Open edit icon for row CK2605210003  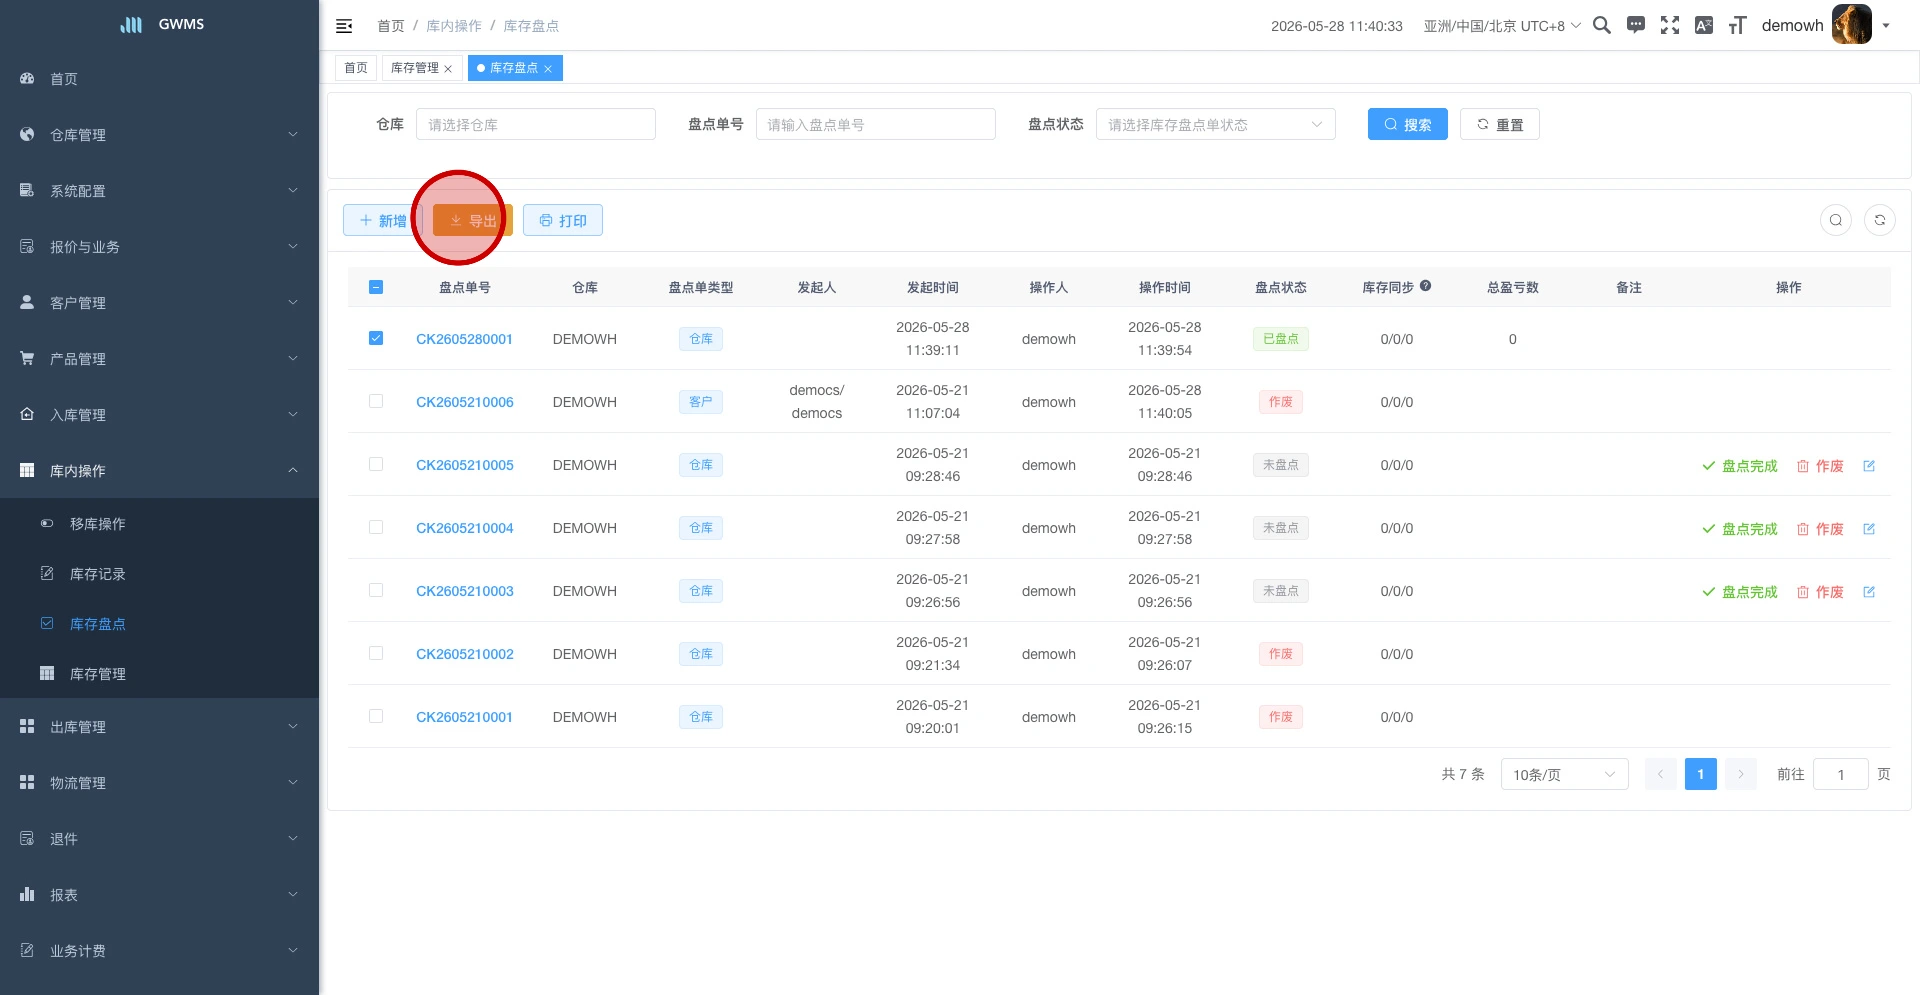(x=1869, y=592)
